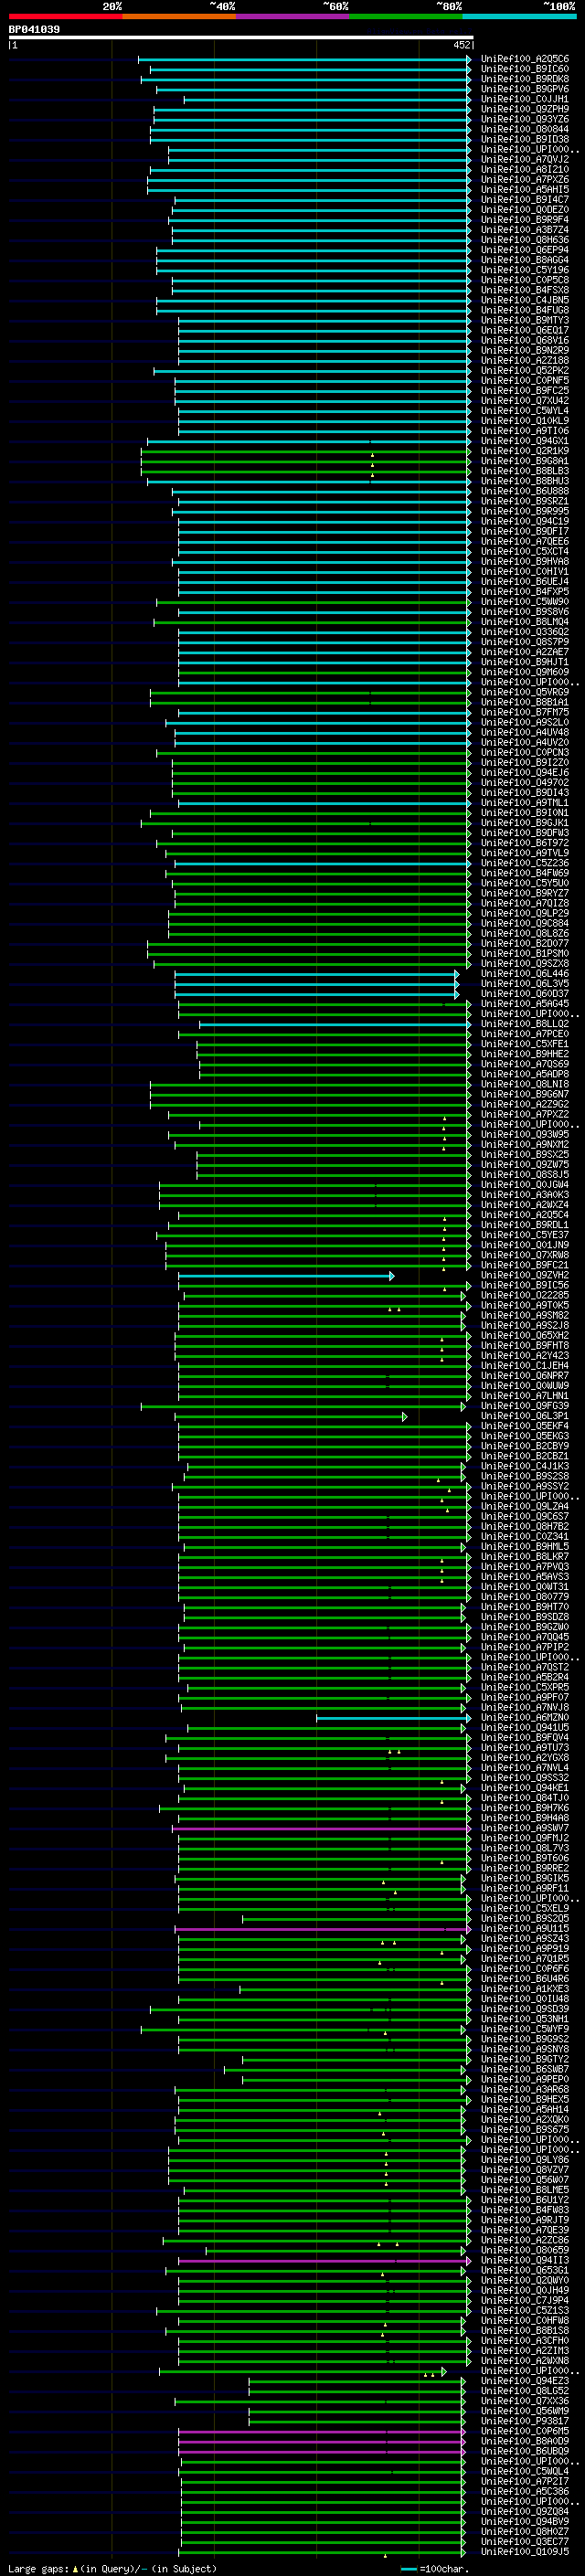Open hit UniRef100_B9GPV6
Screen dimensions: 585x2576
coord(525,90)
